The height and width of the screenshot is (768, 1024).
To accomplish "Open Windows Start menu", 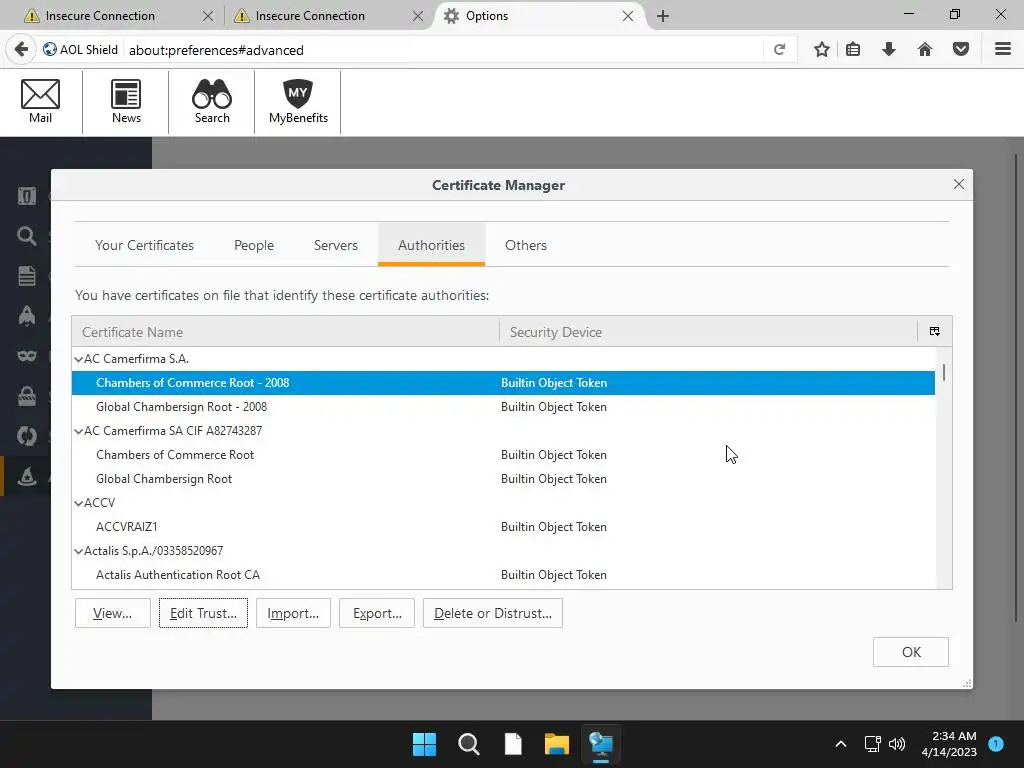I will coord(424,744).
